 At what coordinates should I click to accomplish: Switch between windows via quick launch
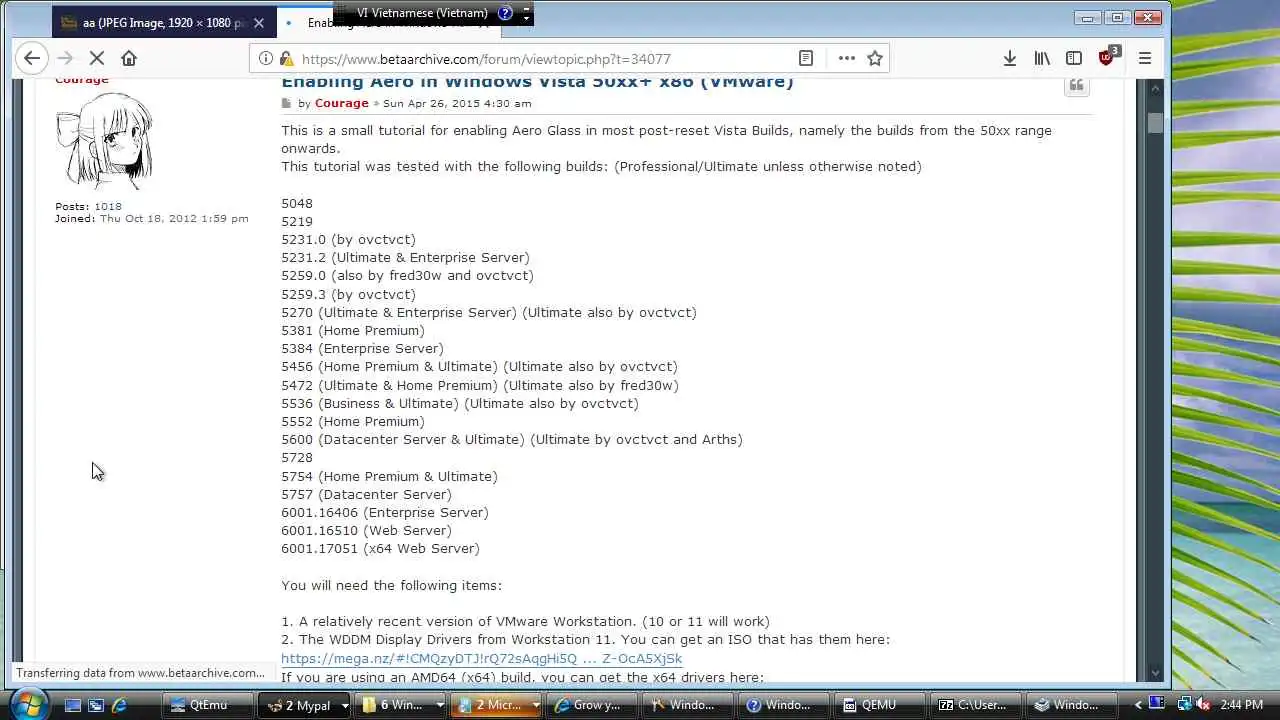[x=96, y=705]
